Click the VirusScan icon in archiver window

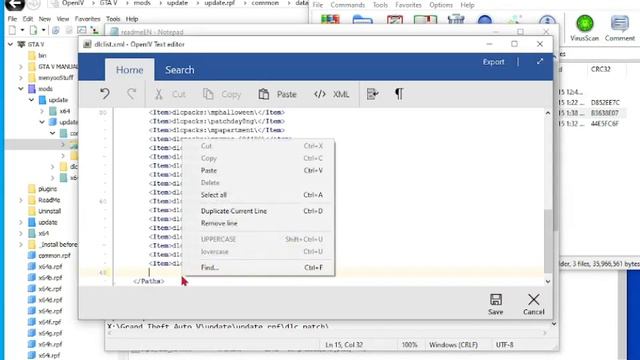click(584, 28)
